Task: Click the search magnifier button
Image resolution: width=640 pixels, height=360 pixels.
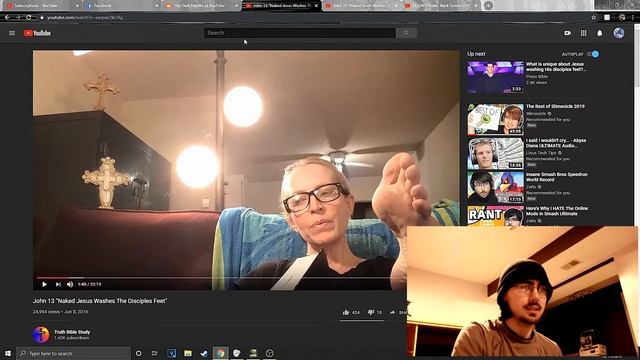Action: tap(406, 33)
